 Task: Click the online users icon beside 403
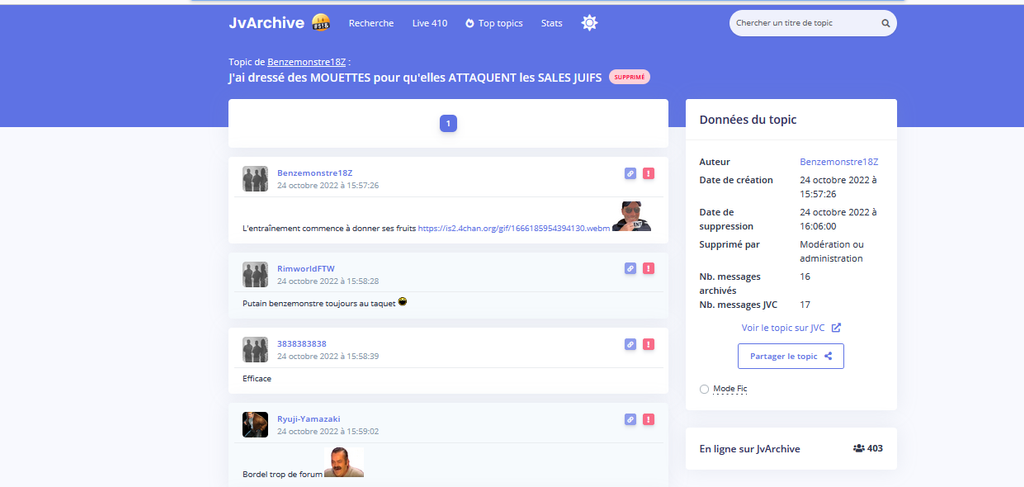click(859, 449)
